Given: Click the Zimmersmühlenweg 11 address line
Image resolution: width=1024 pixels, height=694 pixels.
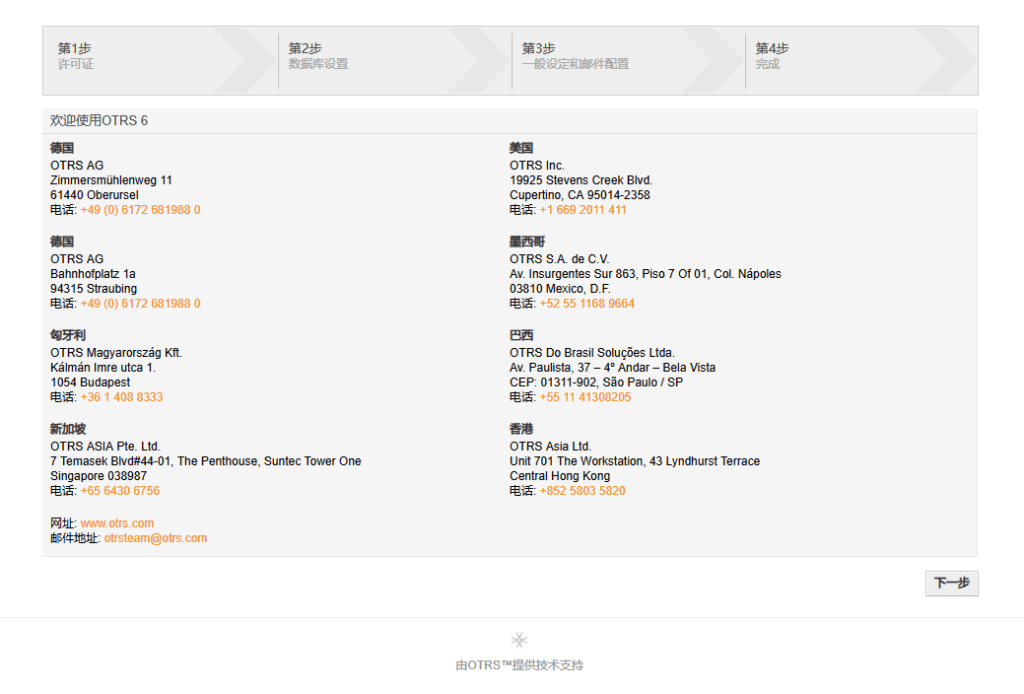Looking at the screenshot, I should pyautogui.click(x=111, y=180).
